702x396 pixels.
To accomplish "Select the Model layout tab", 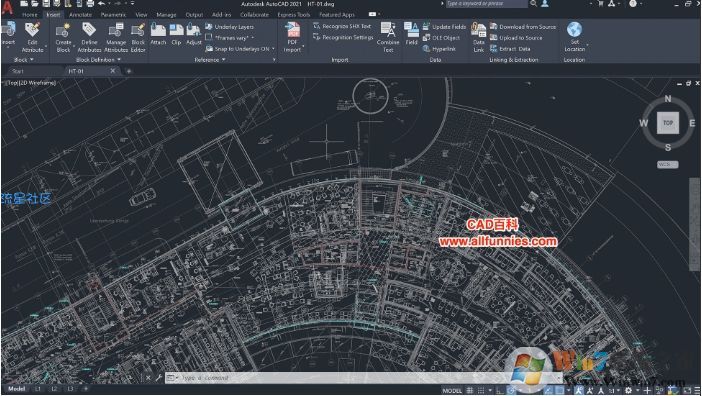I will (x=17, y=389).
